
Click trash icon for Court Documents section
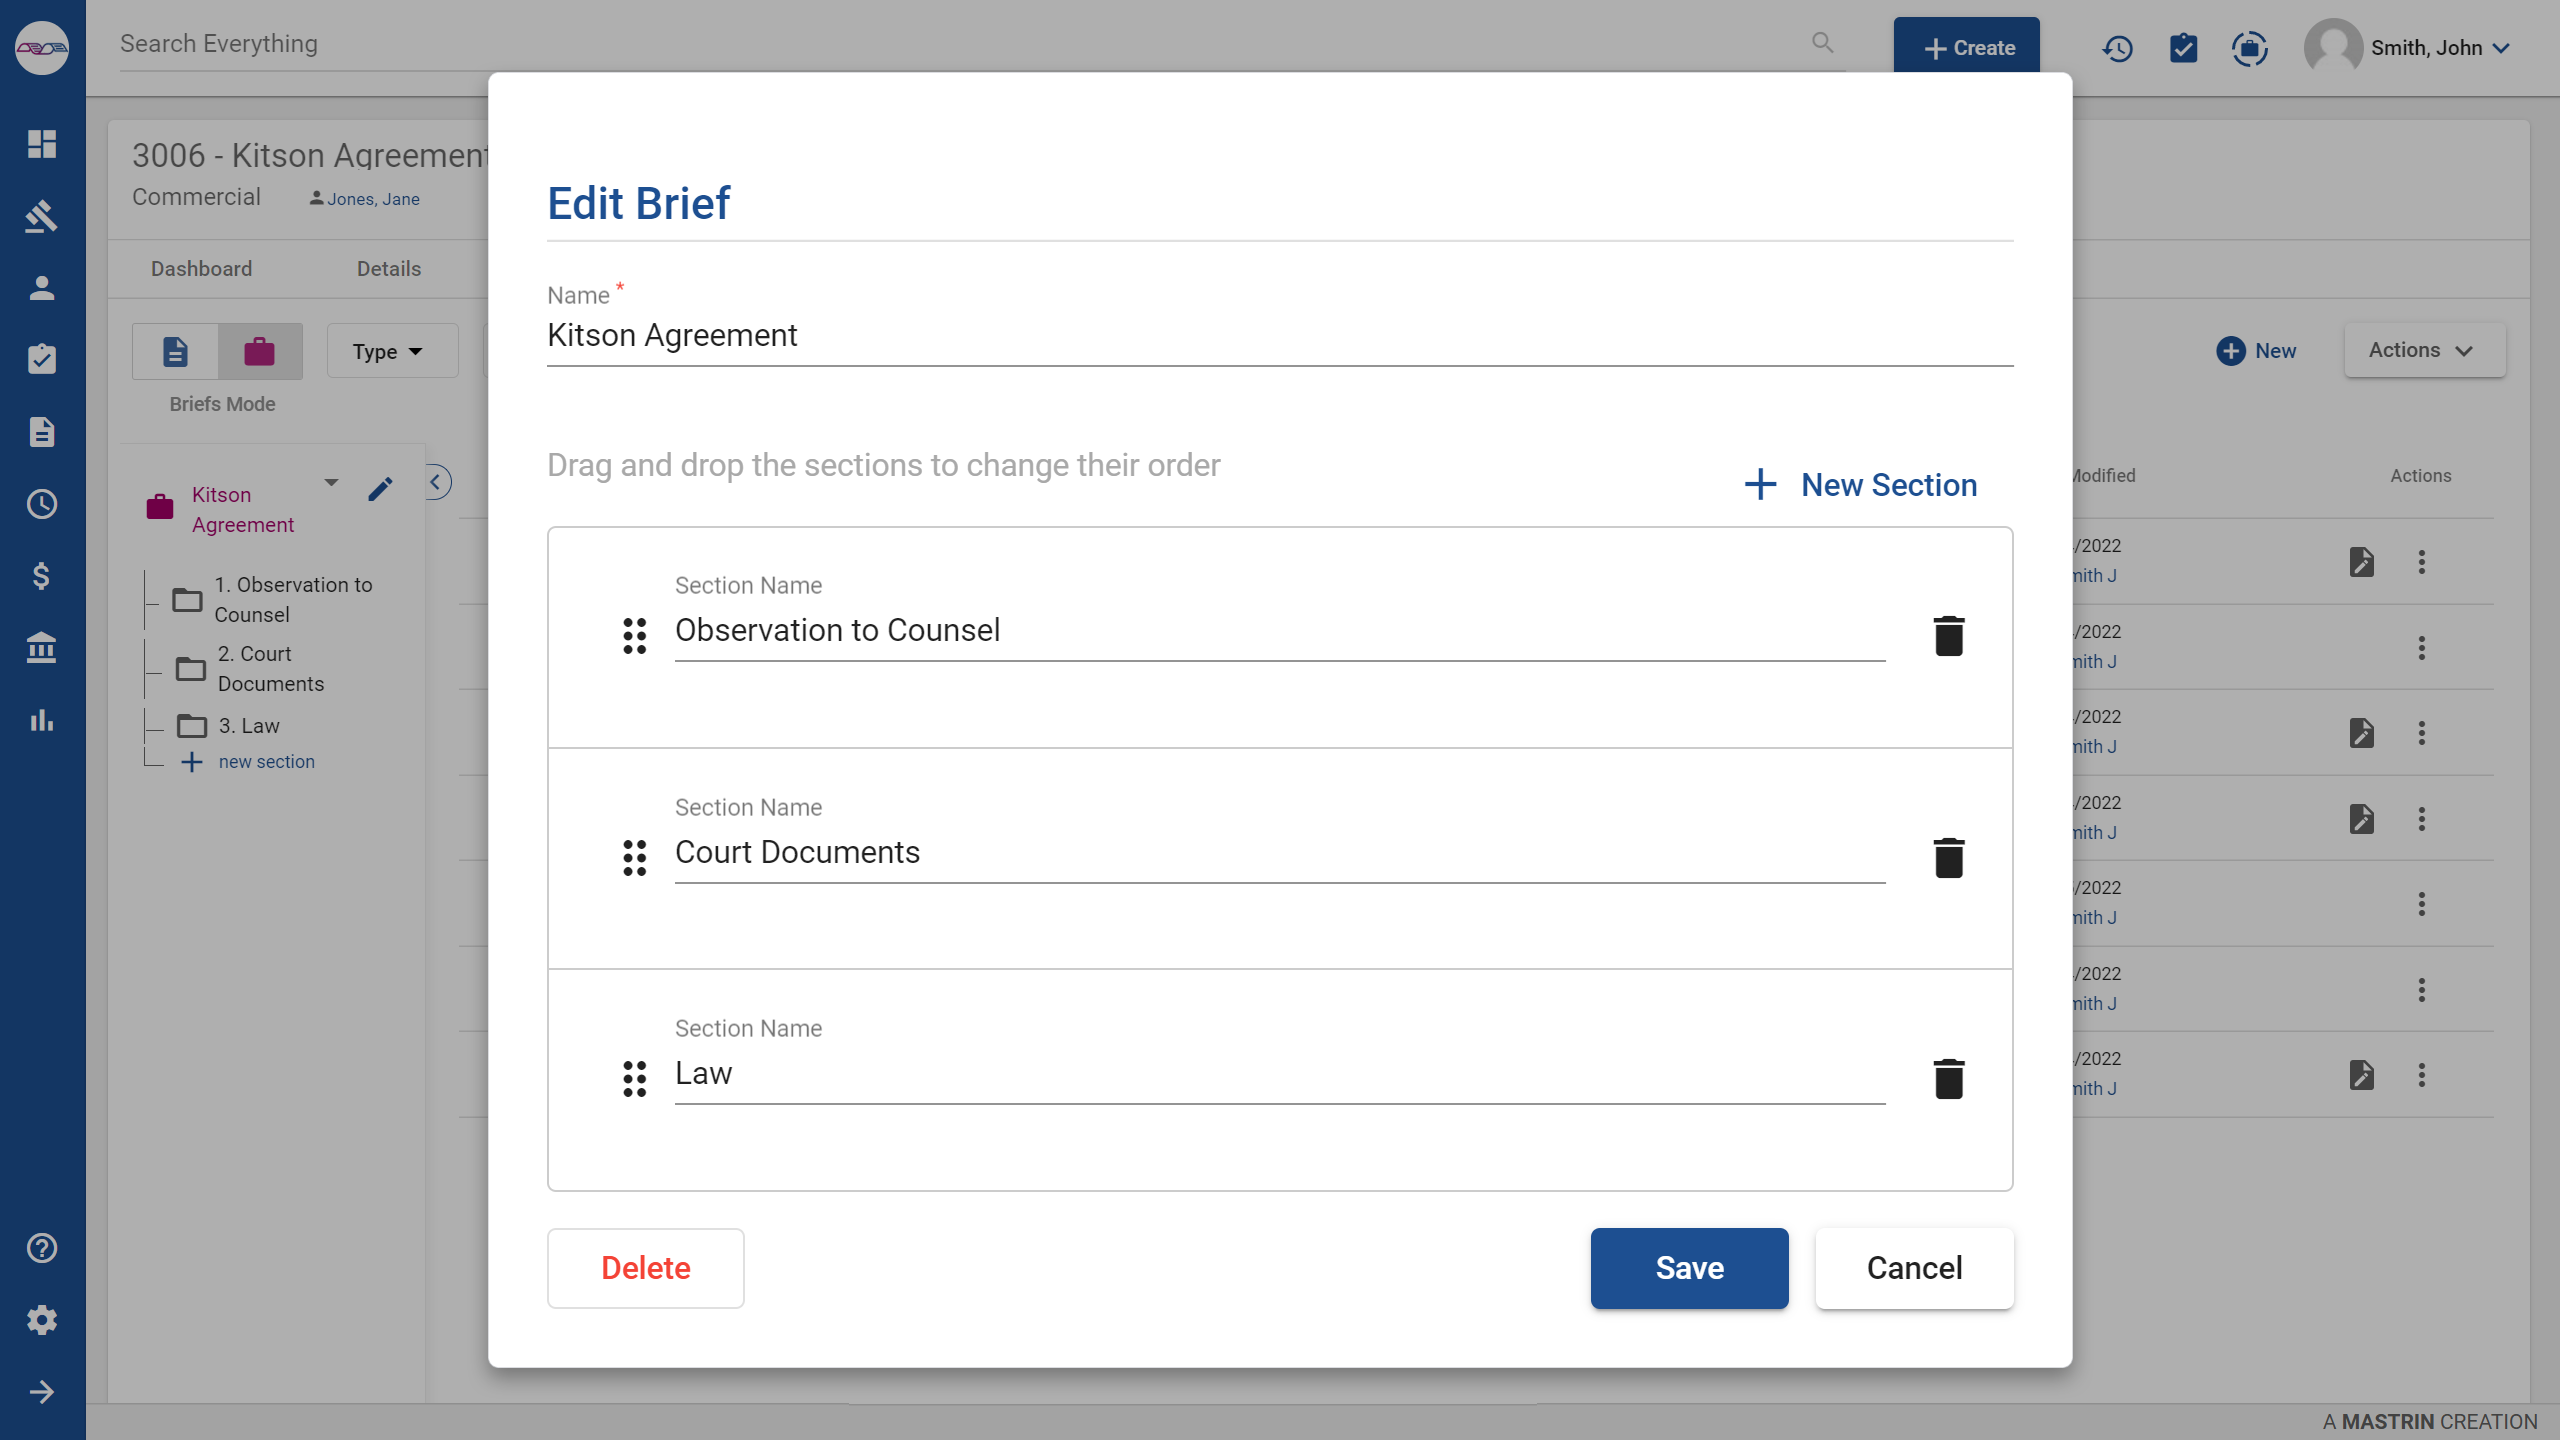(1948, 858)
